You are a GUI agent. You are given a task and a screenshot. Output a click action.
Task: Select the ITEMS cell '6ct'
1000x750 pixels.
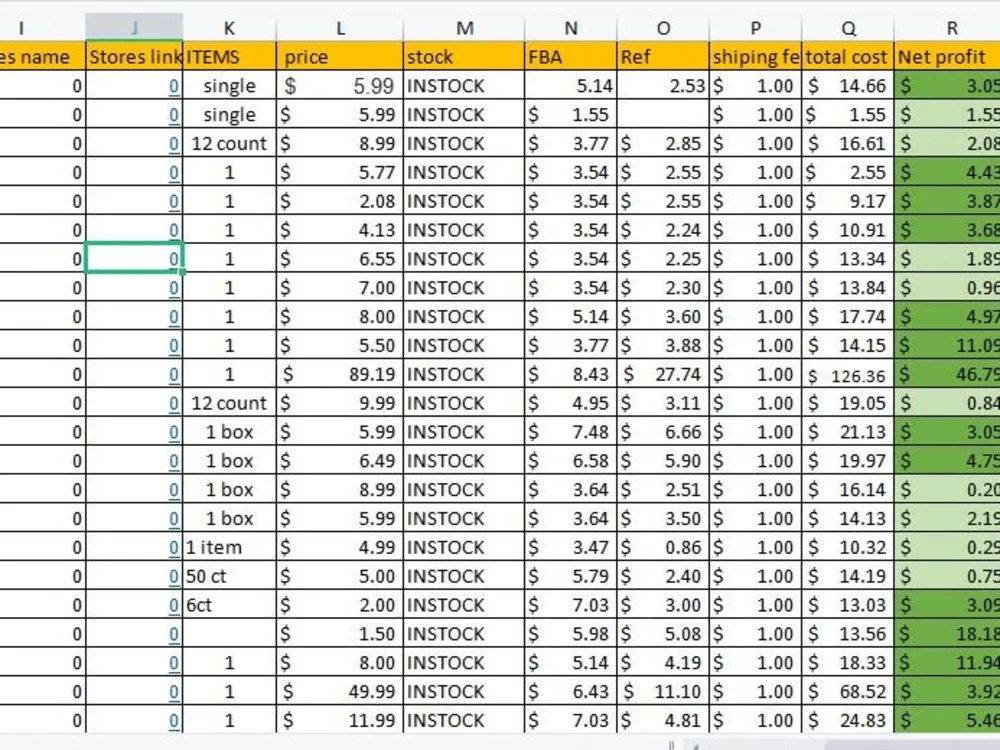[230, 605]
